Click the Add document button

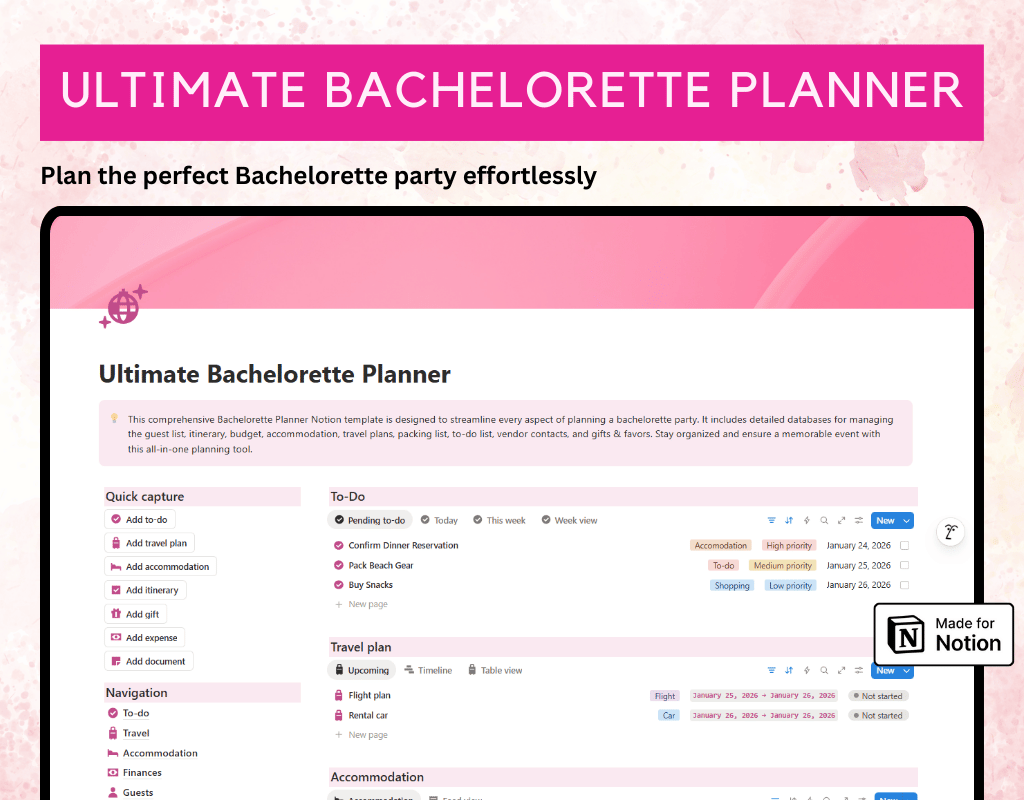[x=149, y=661]
